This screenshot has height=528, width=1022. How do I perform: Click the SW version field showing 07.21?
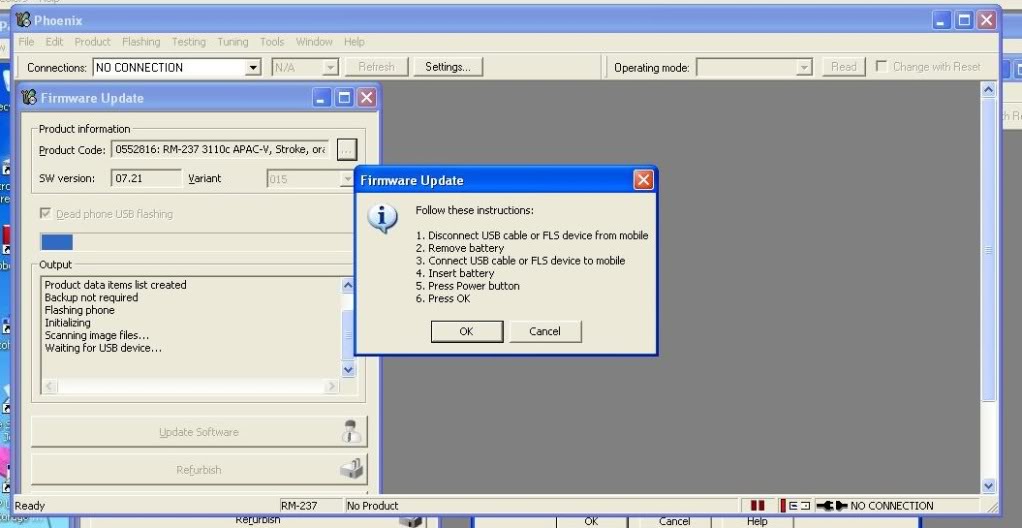(x=147, y=179)
